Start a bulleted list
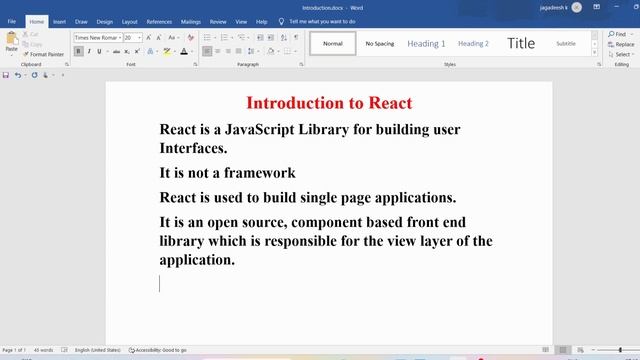This screenshot has height=360, width=640. tap(207, 38)
